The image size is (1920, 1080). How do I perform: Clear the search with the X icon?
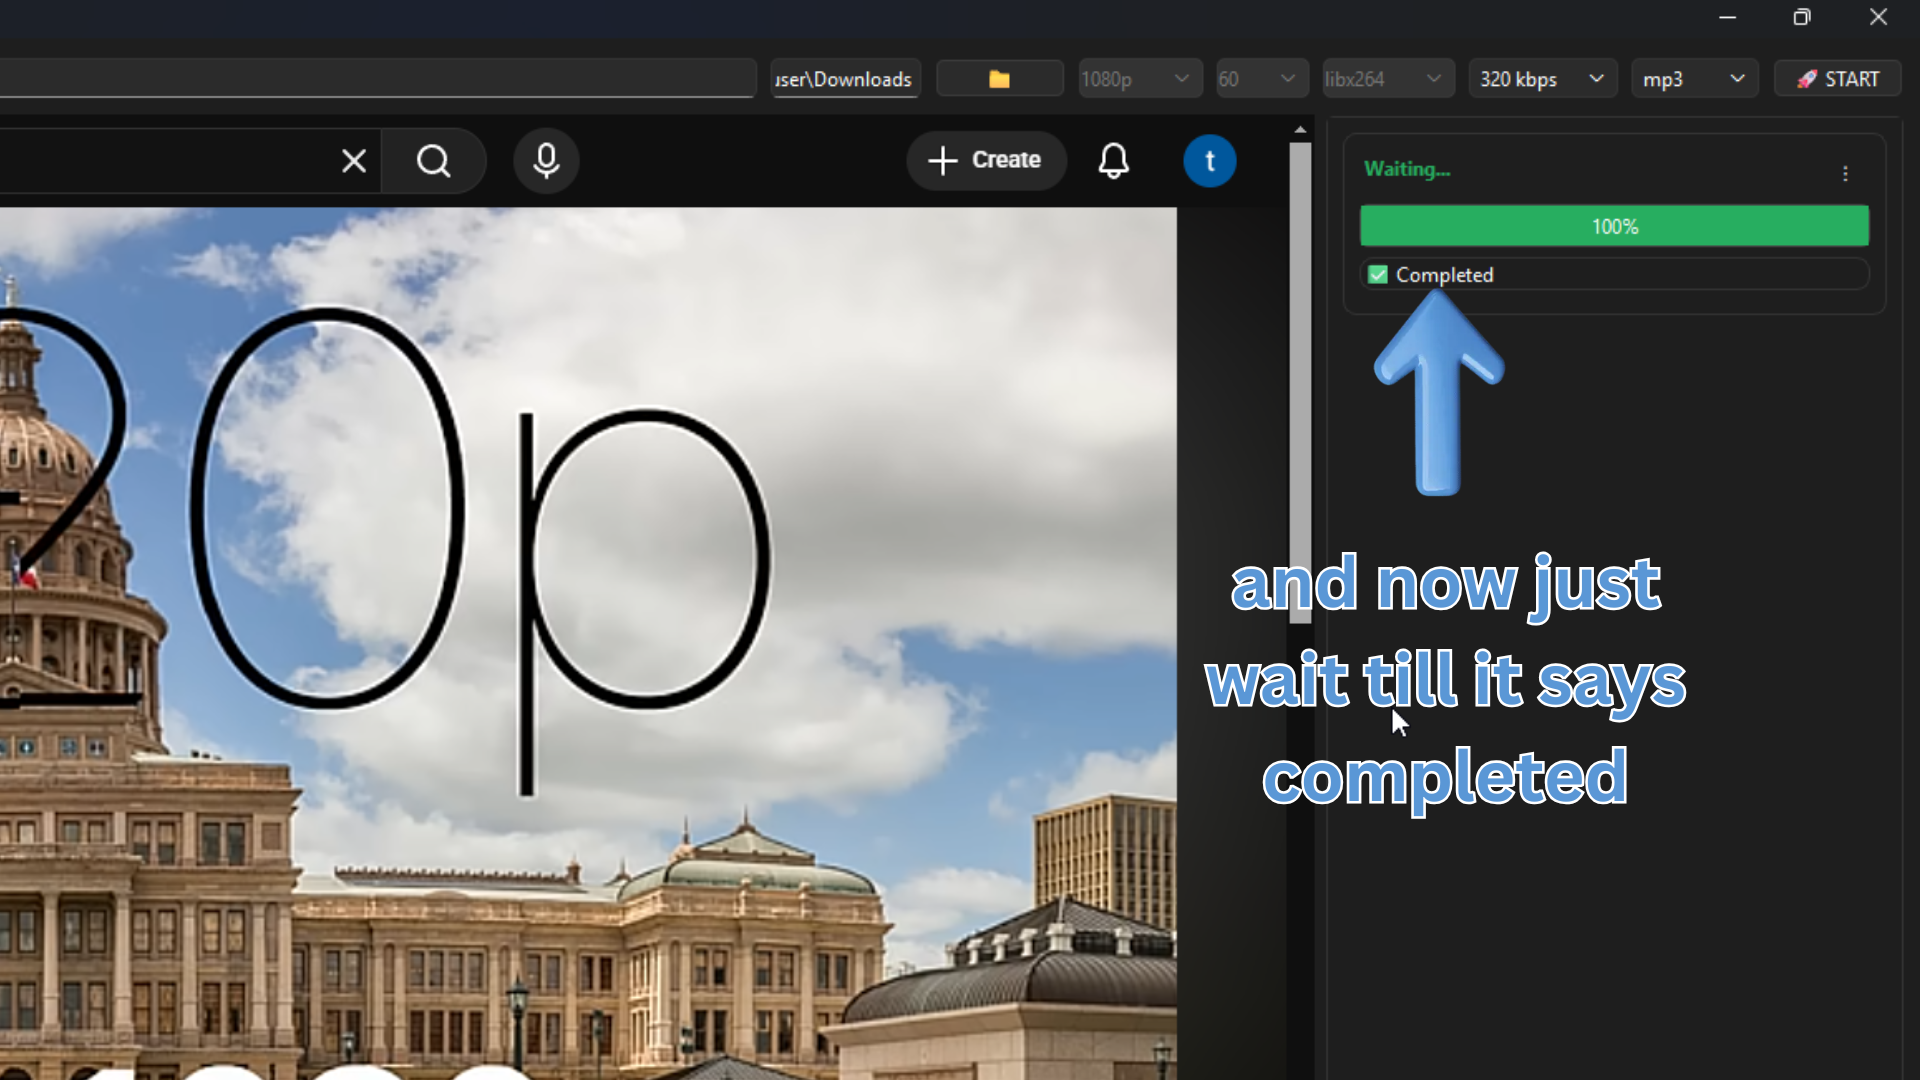point(353,161)
